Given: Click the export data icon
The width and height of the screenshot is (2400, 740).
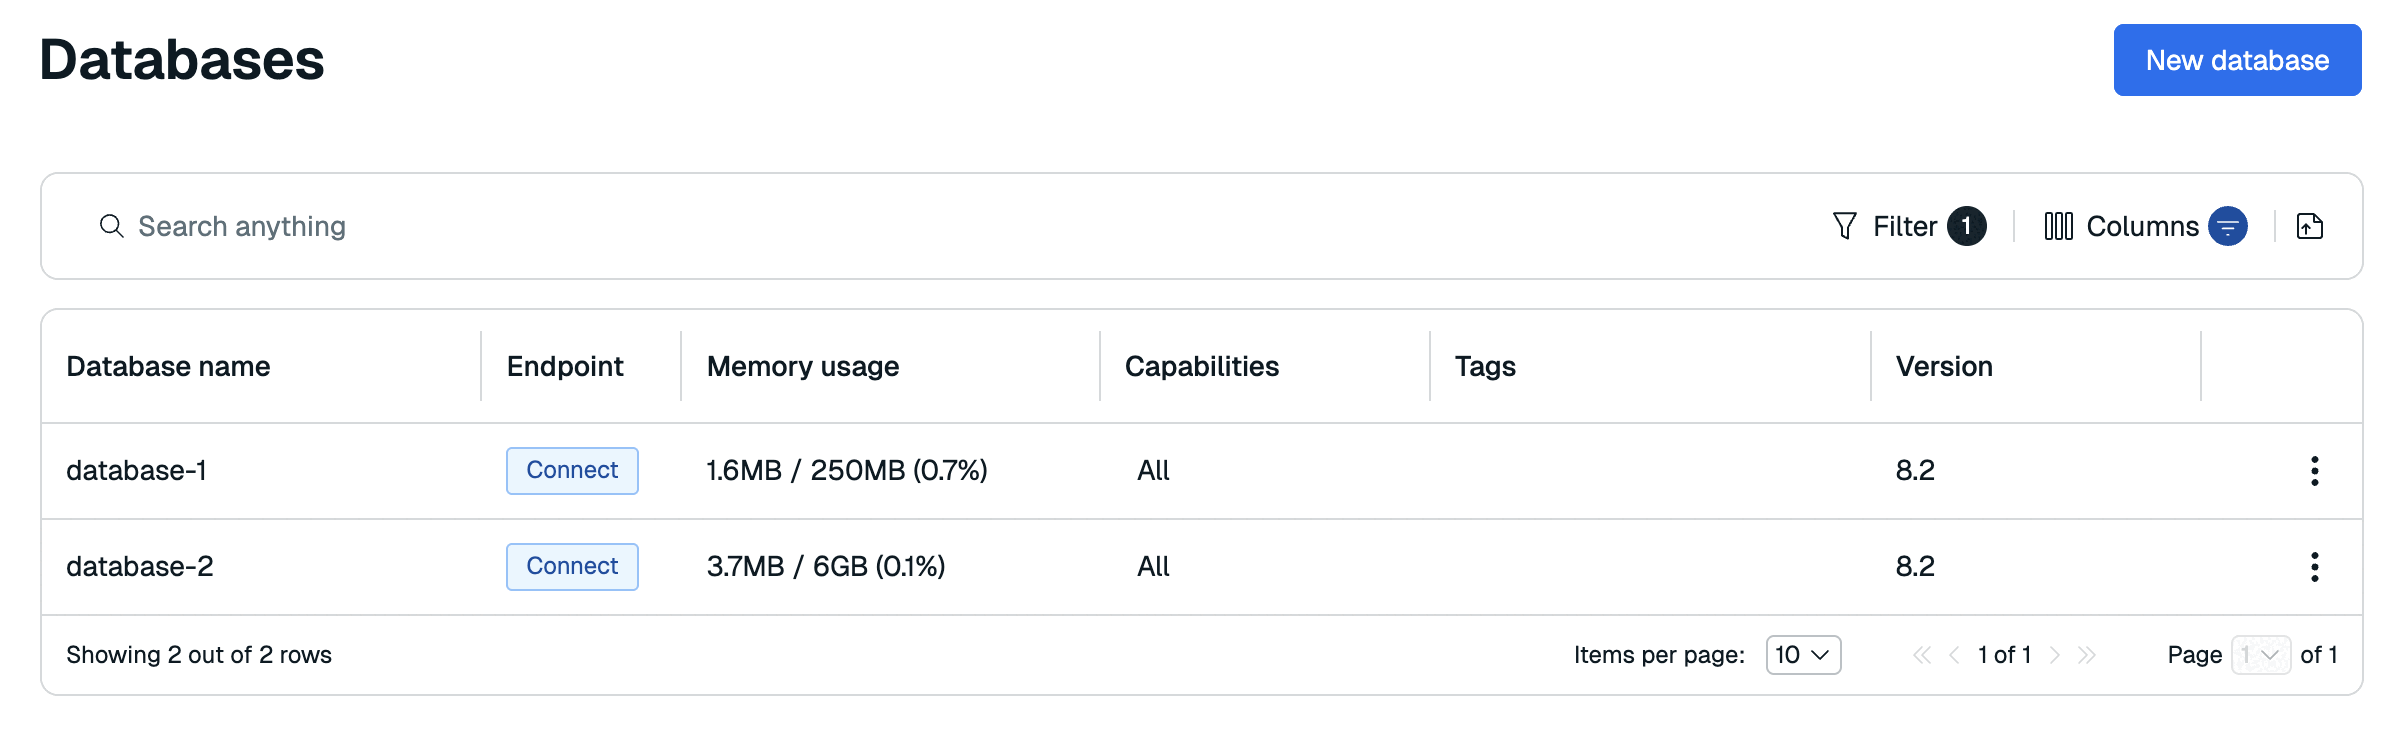Looking at the screenshot, I should coord(2310,226).
